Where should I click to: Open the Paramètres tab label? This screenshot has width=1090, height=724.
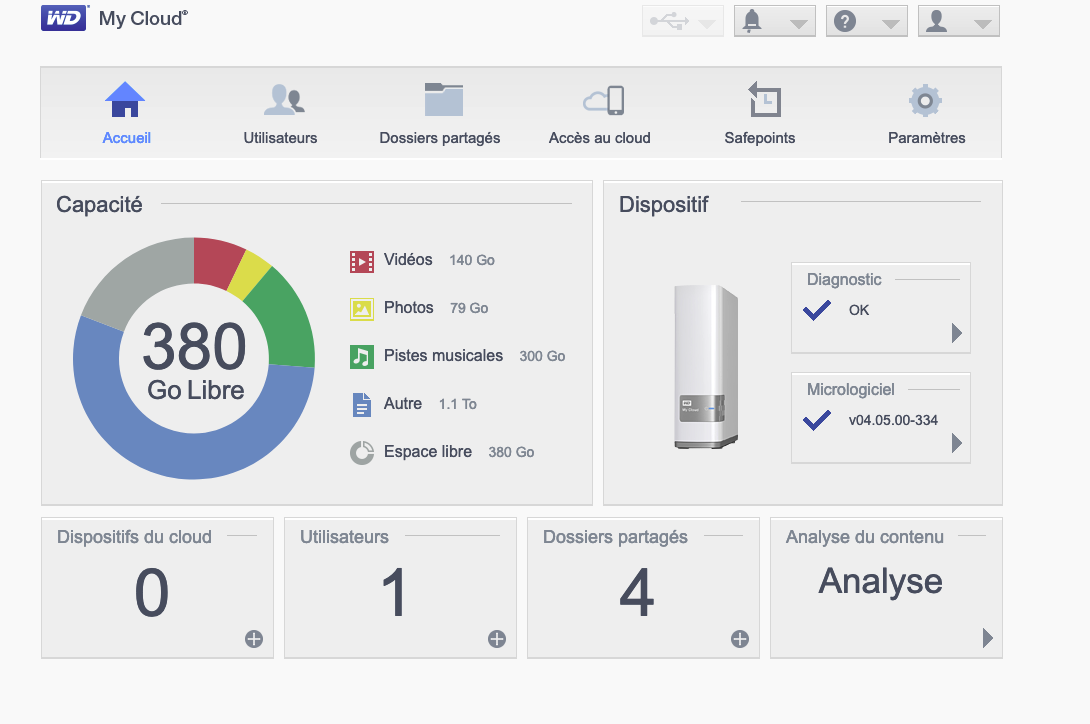(x=927, y=138)
